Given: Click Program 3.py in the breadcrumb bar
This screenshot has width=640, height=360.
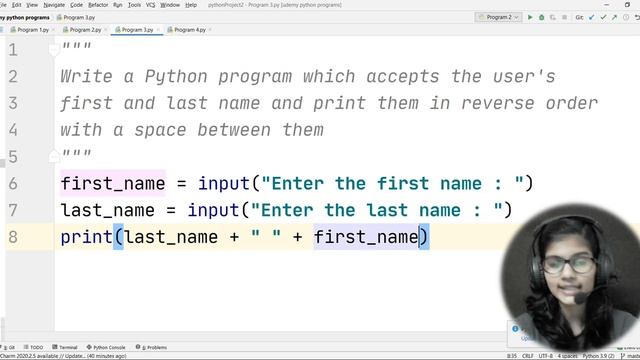Looking at the screenshot, I should click(x=76, y=18).
